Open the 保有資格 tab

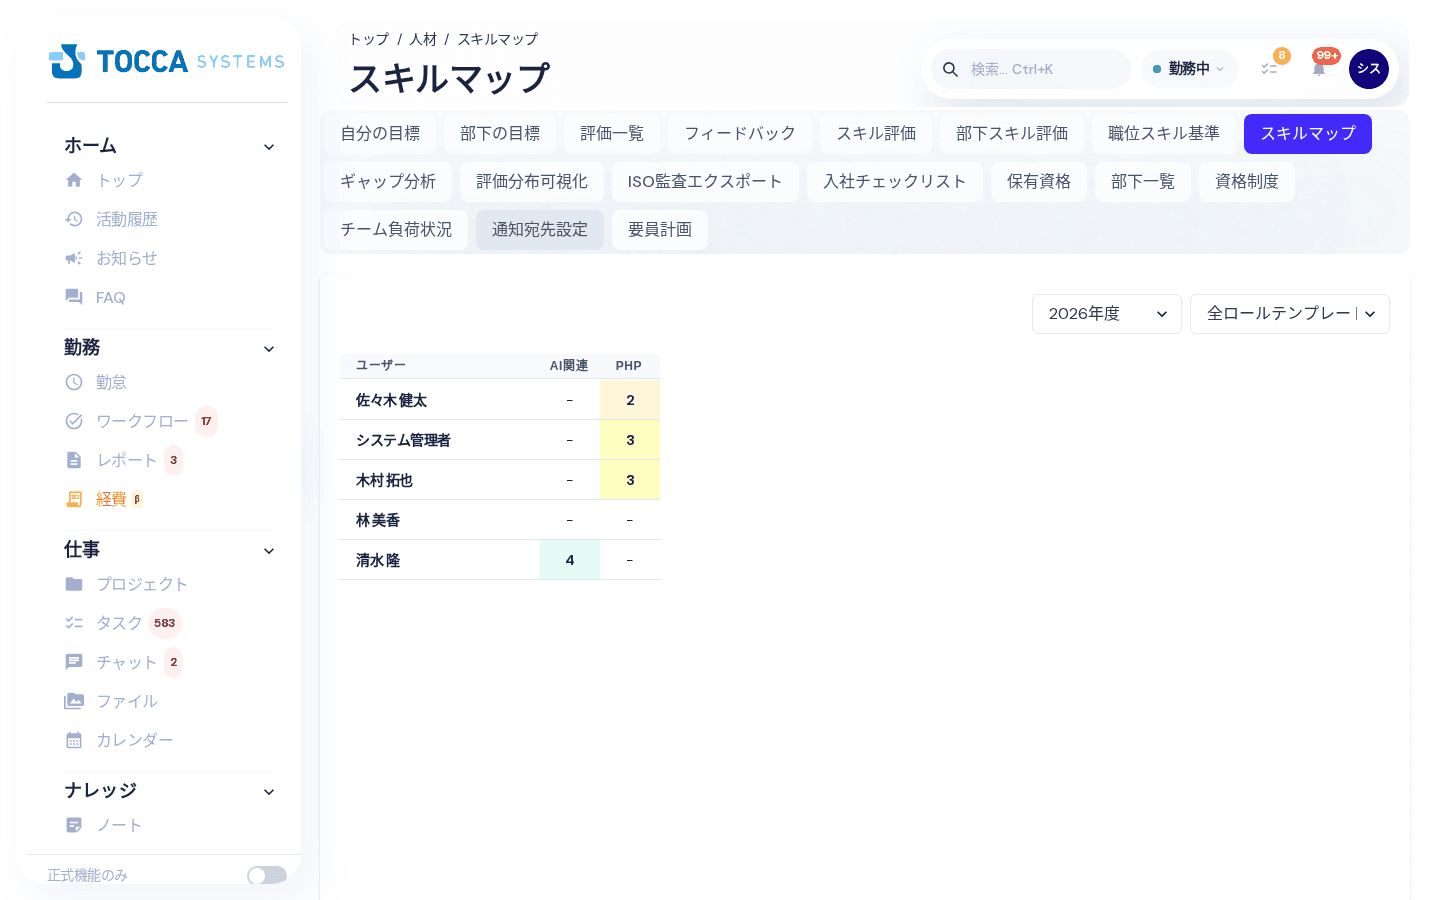[1039, 182]
